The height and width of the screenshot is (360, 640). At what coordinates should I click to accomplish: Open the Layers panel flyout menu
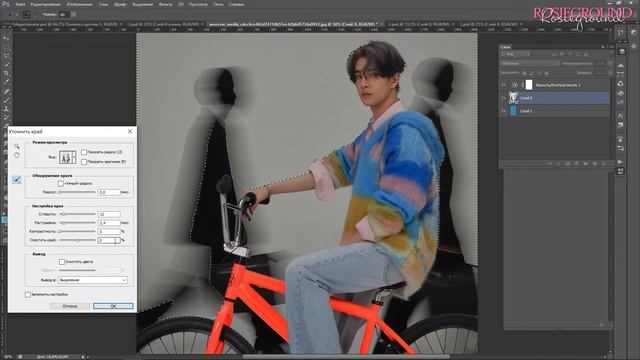tap(610, 47)
